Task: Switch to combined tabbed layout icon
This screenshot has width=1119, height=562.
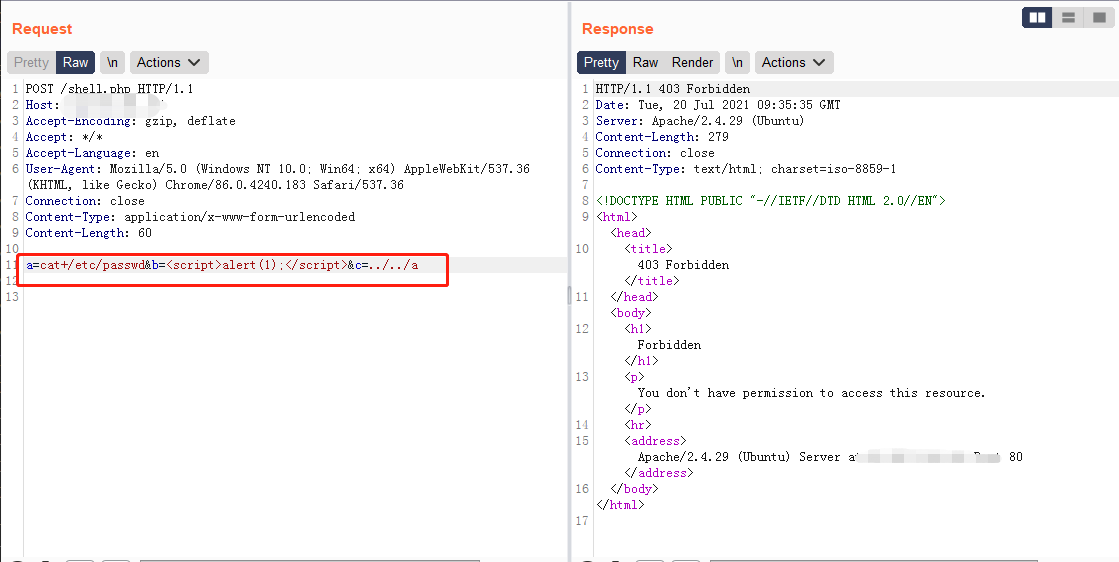Action: (x=1099, y=17)
